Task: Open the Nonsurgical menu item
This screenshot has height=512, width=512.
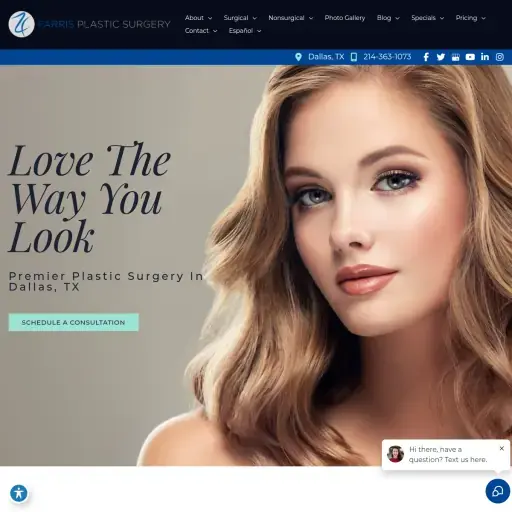Action: click(286, 18)
